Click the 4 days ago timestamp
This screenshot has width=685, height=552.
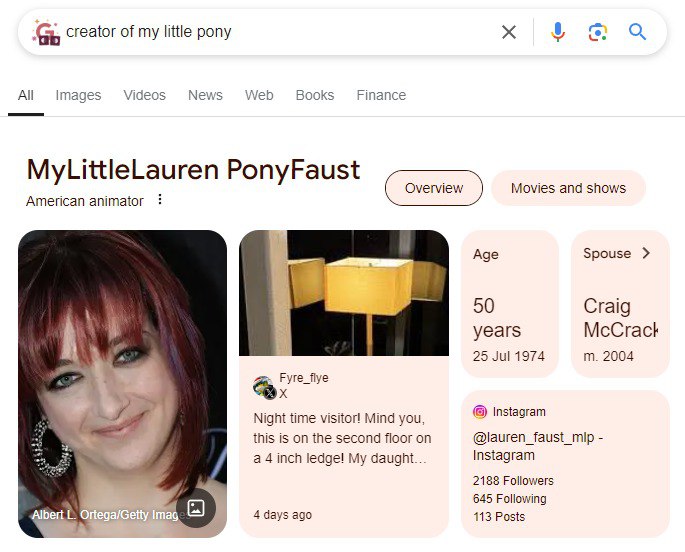pos(283,514)
